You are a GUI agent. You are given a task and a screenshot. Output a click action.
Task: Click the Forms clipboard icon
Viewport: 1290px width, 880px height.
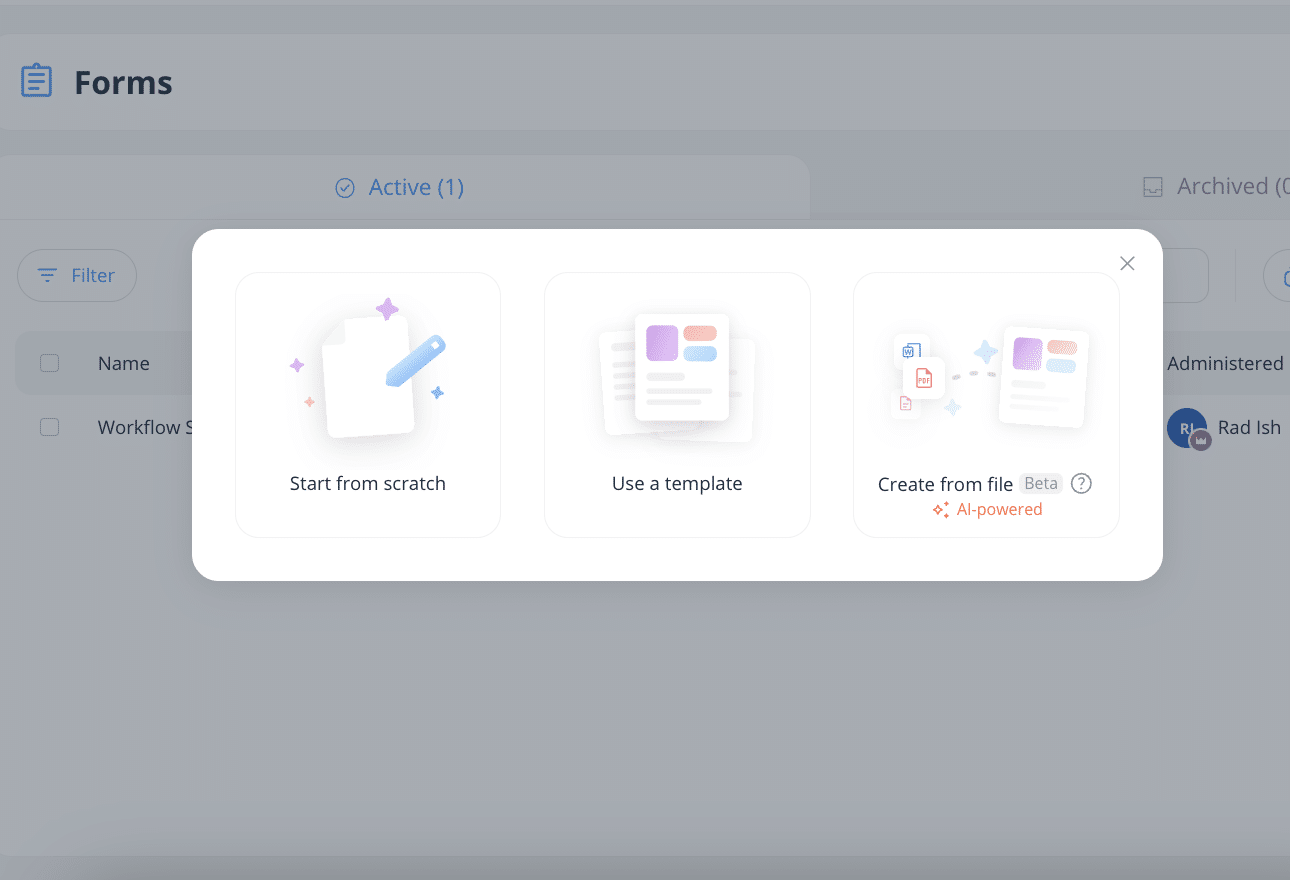click(37, 81)
